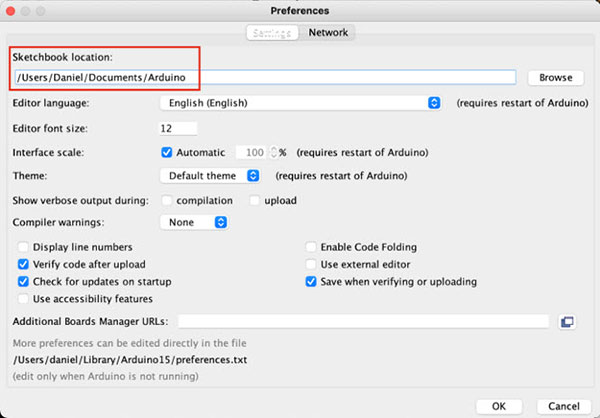This screenshot has height=418, width=600.
Task: Expand the Theme dropdown menu
Action: [x=210, y=176]
